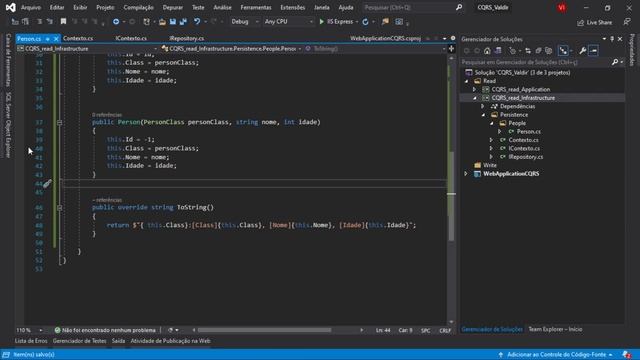
Task: Click the editor split window icon
Action: pyautogui.click(x=451, y=49)
